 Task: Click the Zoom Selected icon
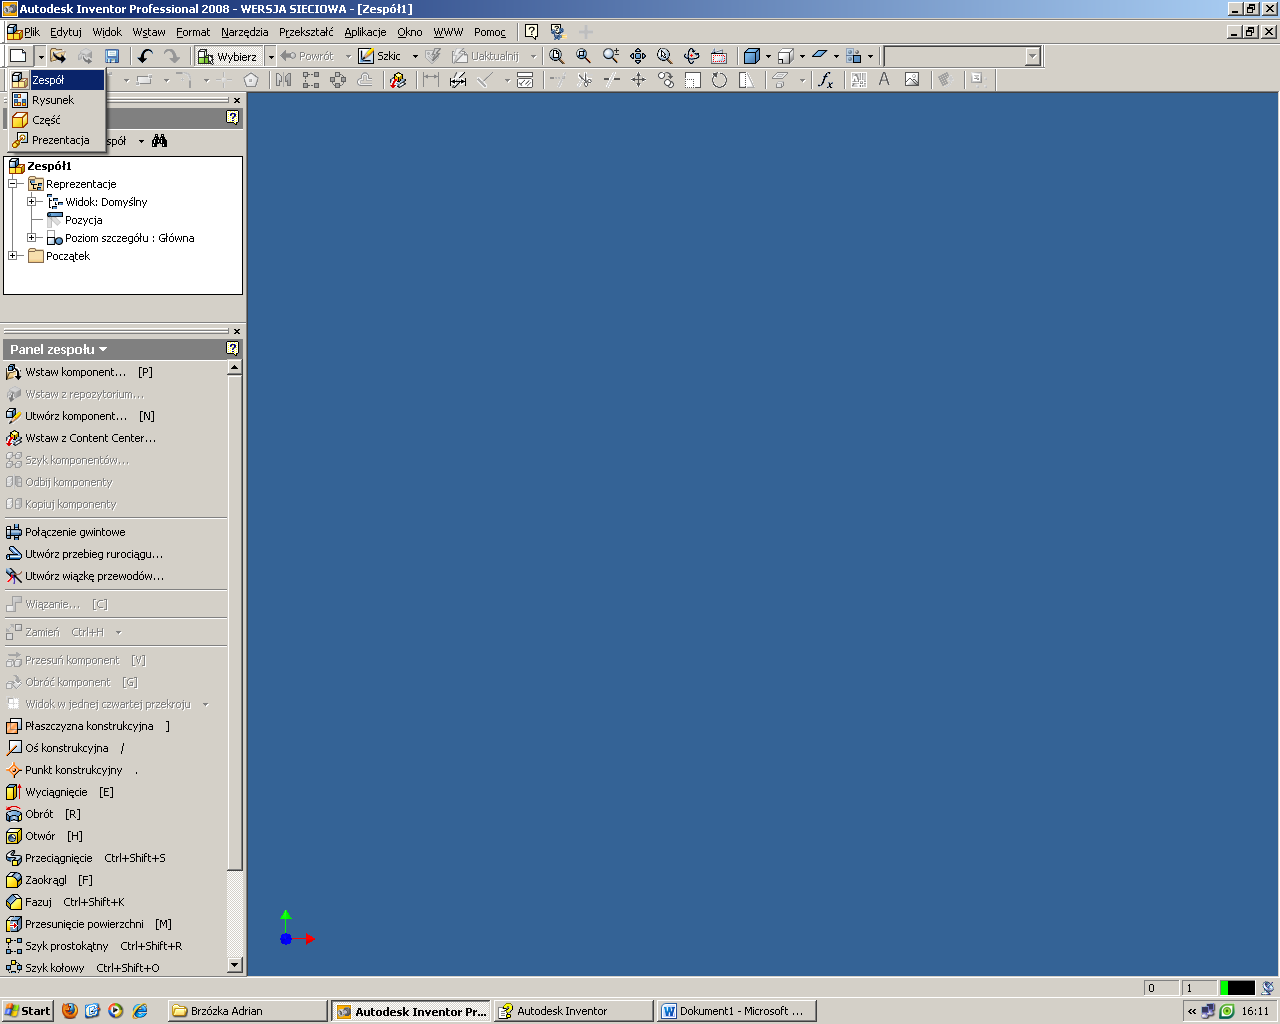point(665,56)
